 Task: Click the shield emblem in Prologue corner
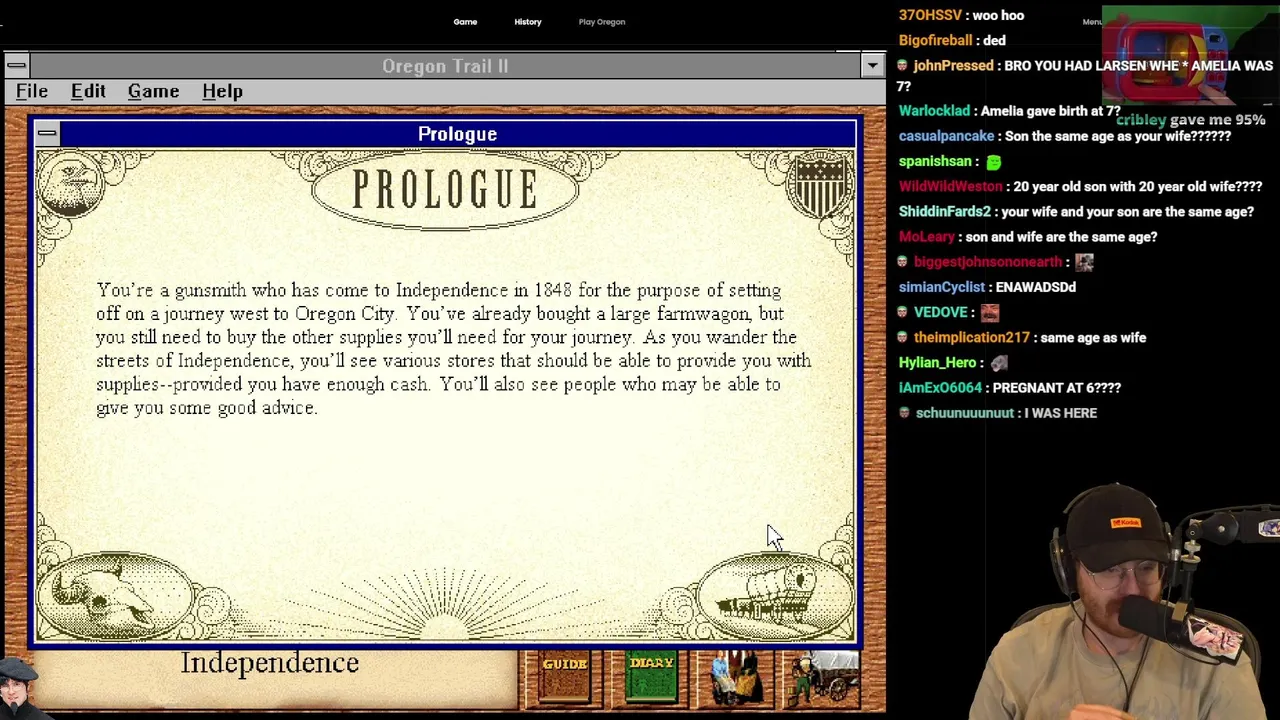click(820, 185)
